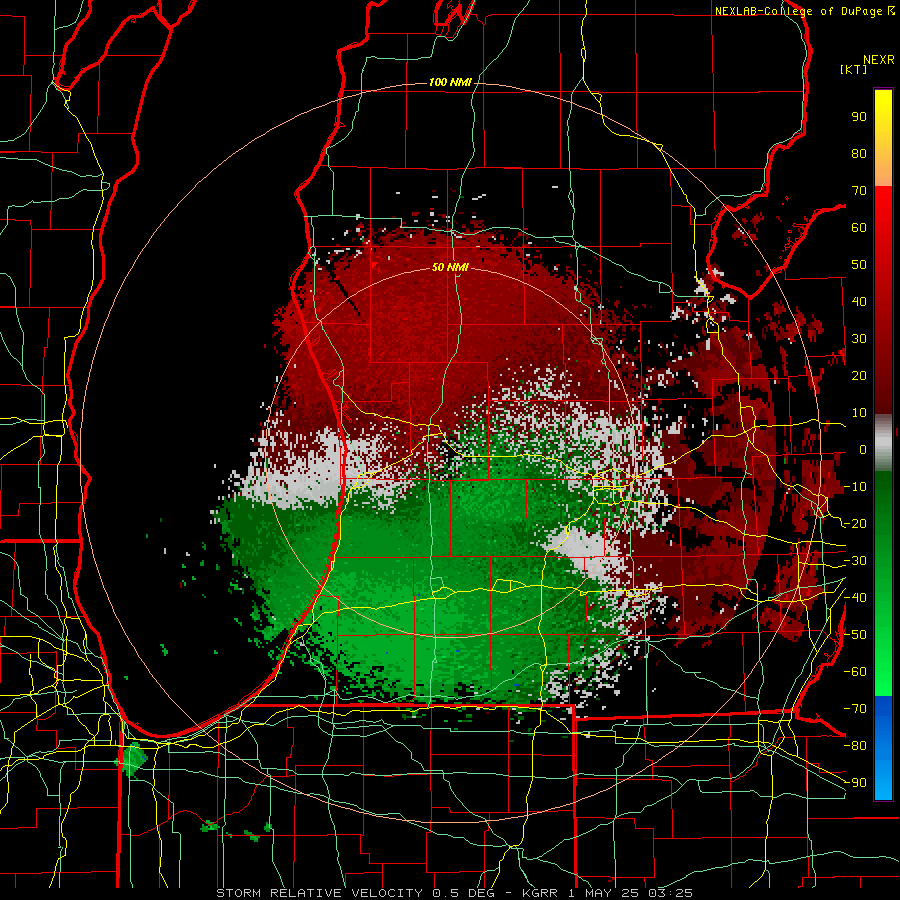Click the -50 value on the velocity scale

click(x=855, y=635)
